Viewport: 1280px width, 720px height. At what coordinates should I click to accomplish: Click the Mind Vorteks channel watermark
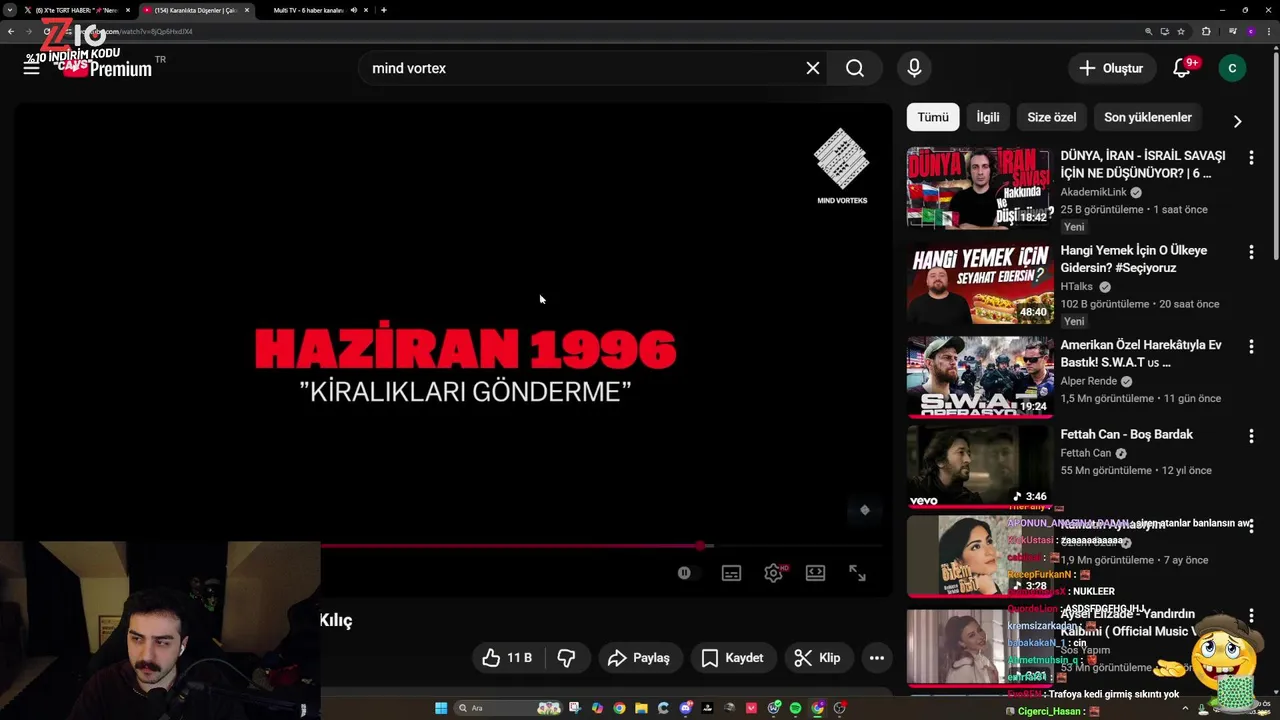coord(842,166)
